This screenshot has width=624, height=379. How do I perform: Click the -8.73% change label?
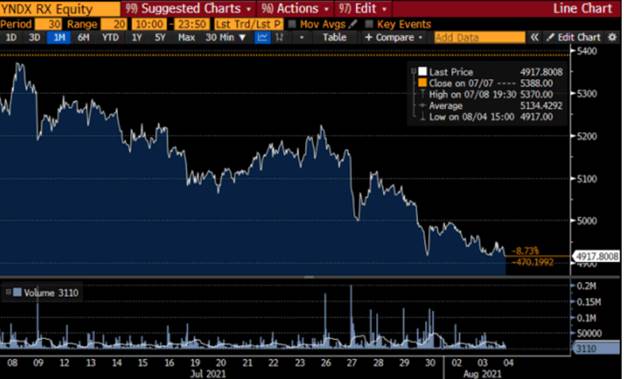[x=525, y=251]
